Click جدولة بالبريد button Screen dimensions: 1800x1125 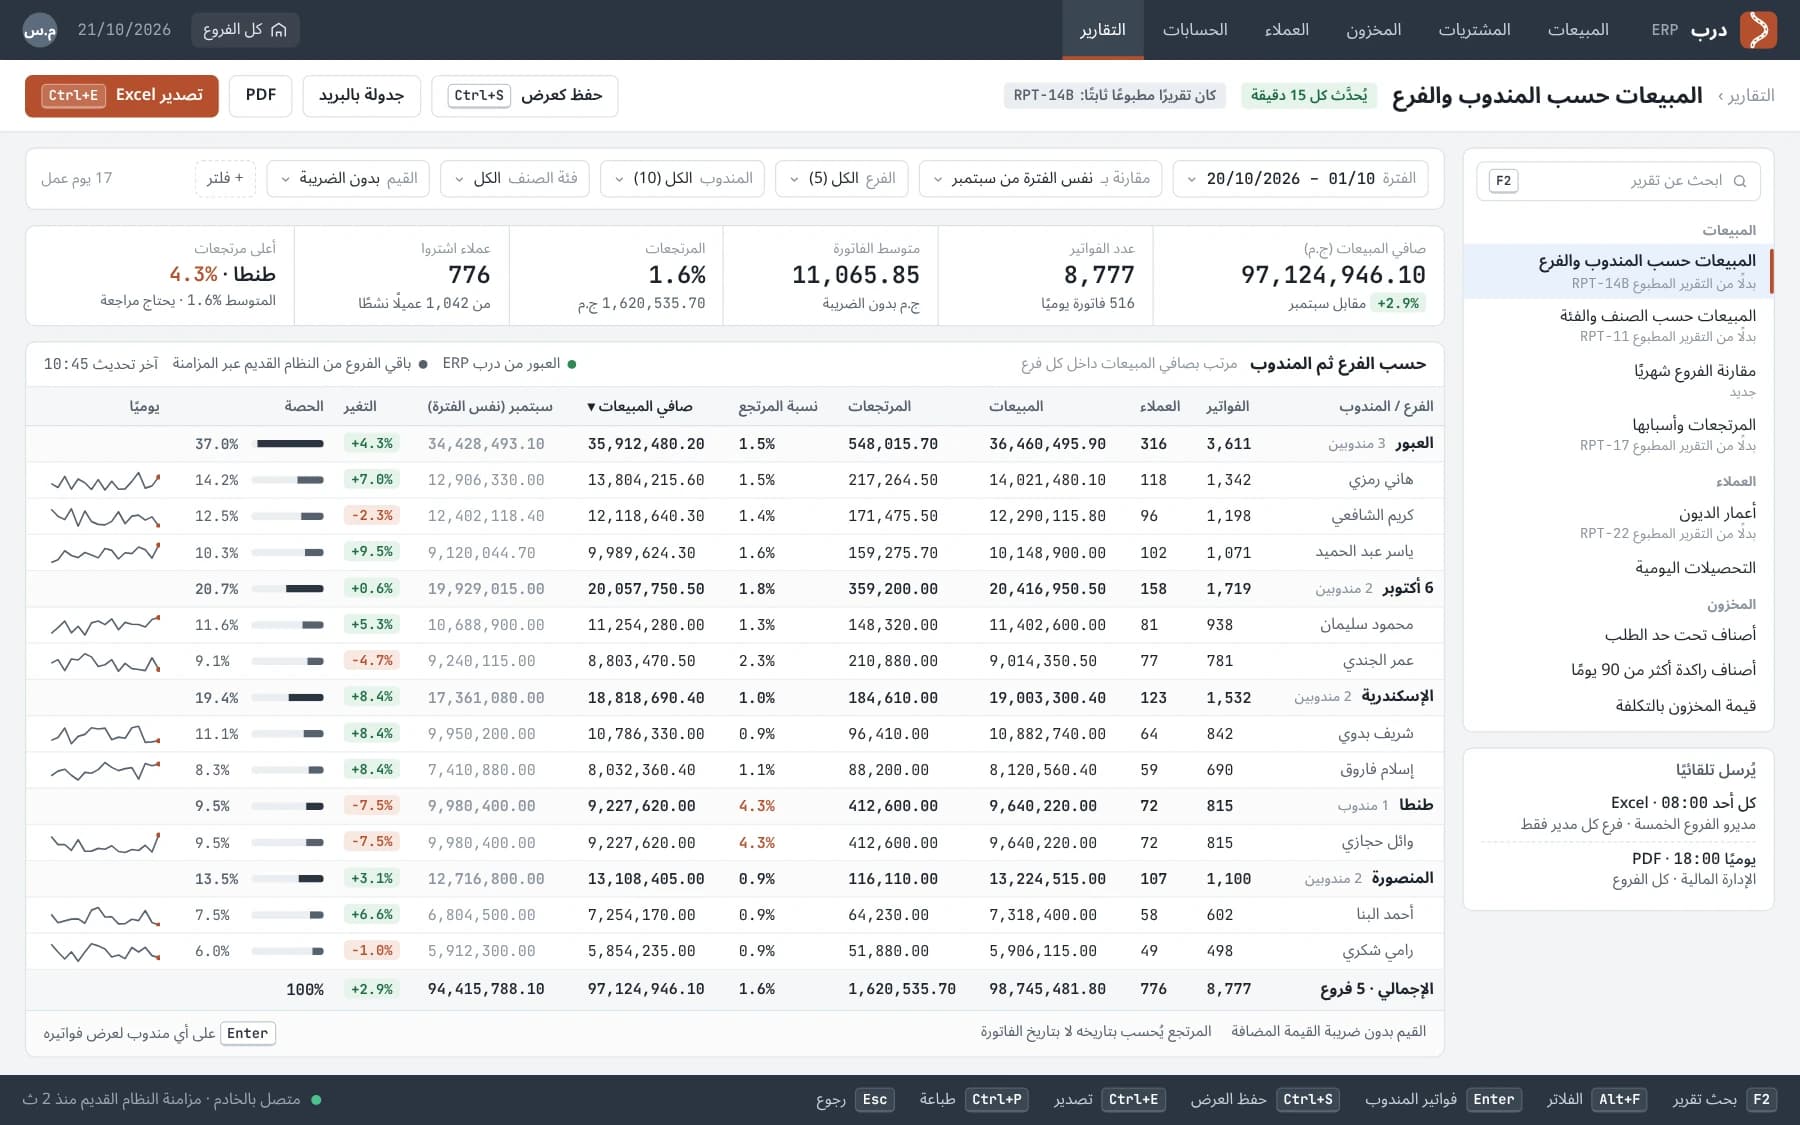tap(361, 95)
